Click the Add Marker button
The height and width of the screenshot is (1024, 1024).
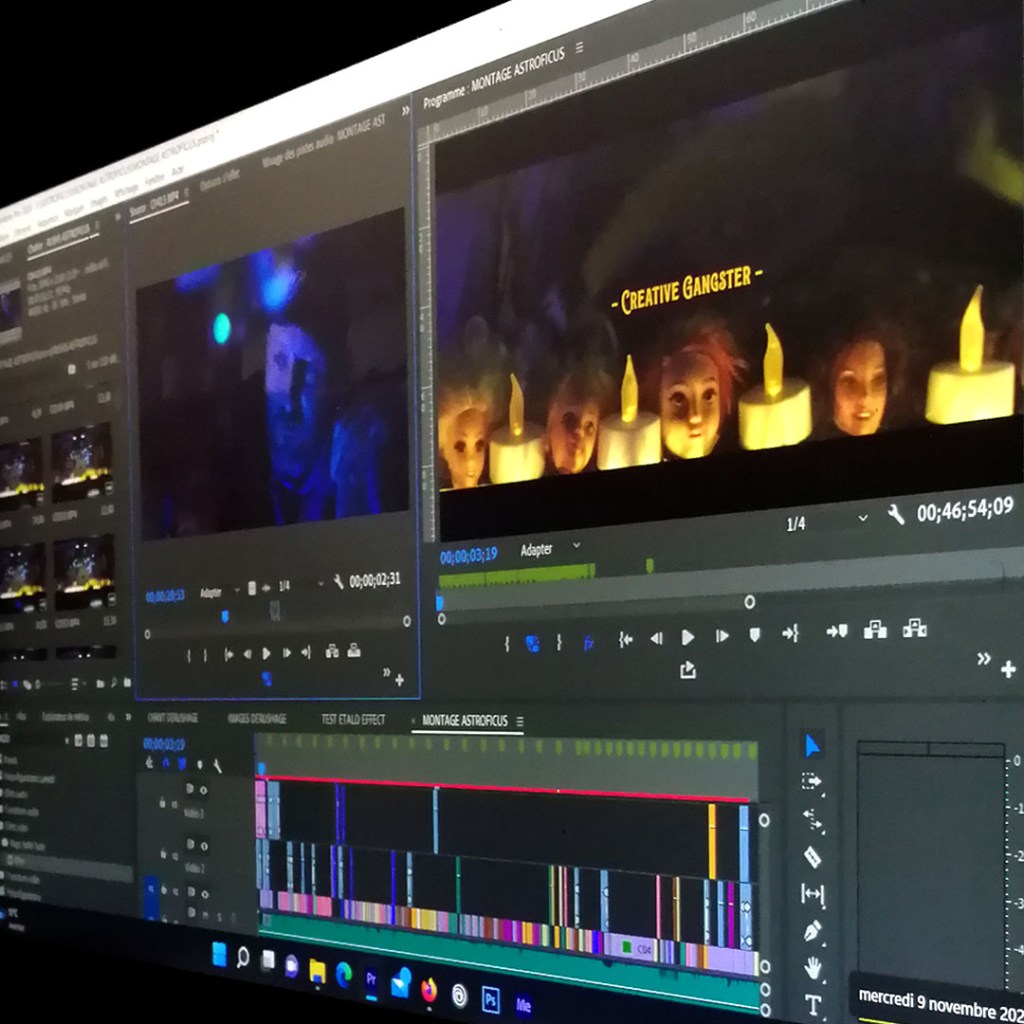point(753,636)
